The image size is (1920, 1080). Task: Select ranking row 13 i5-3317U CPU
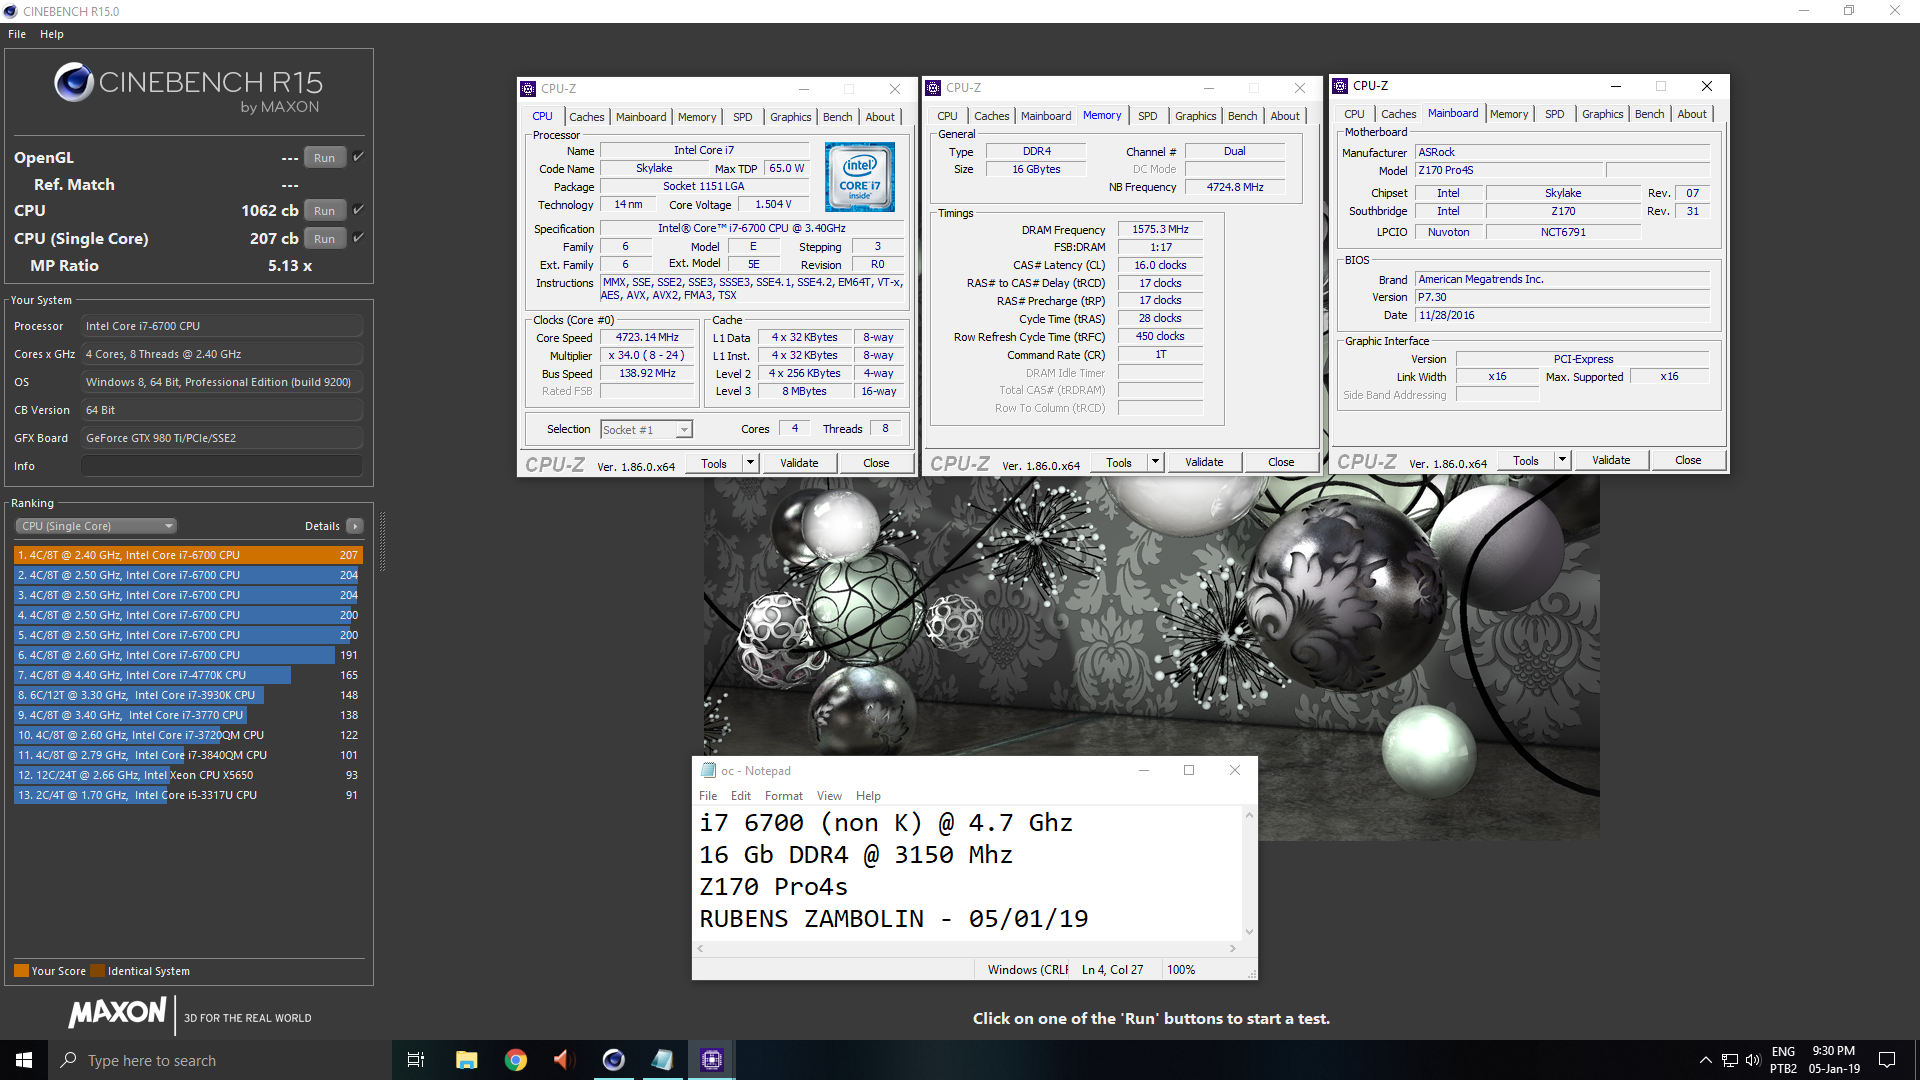[x=188, y=795]
